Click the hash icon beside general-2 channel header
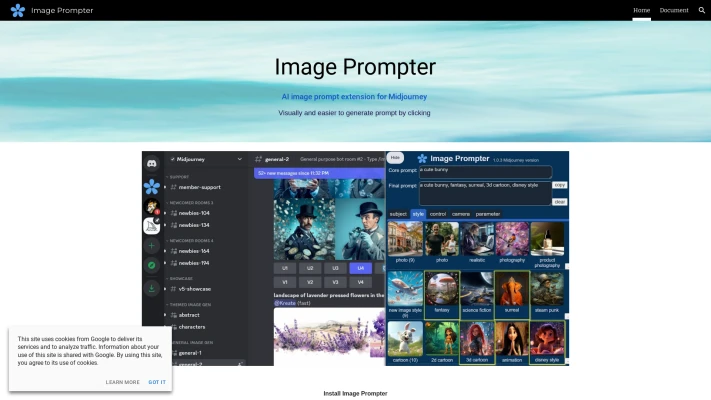711x400 pixels. coord(258,159)
